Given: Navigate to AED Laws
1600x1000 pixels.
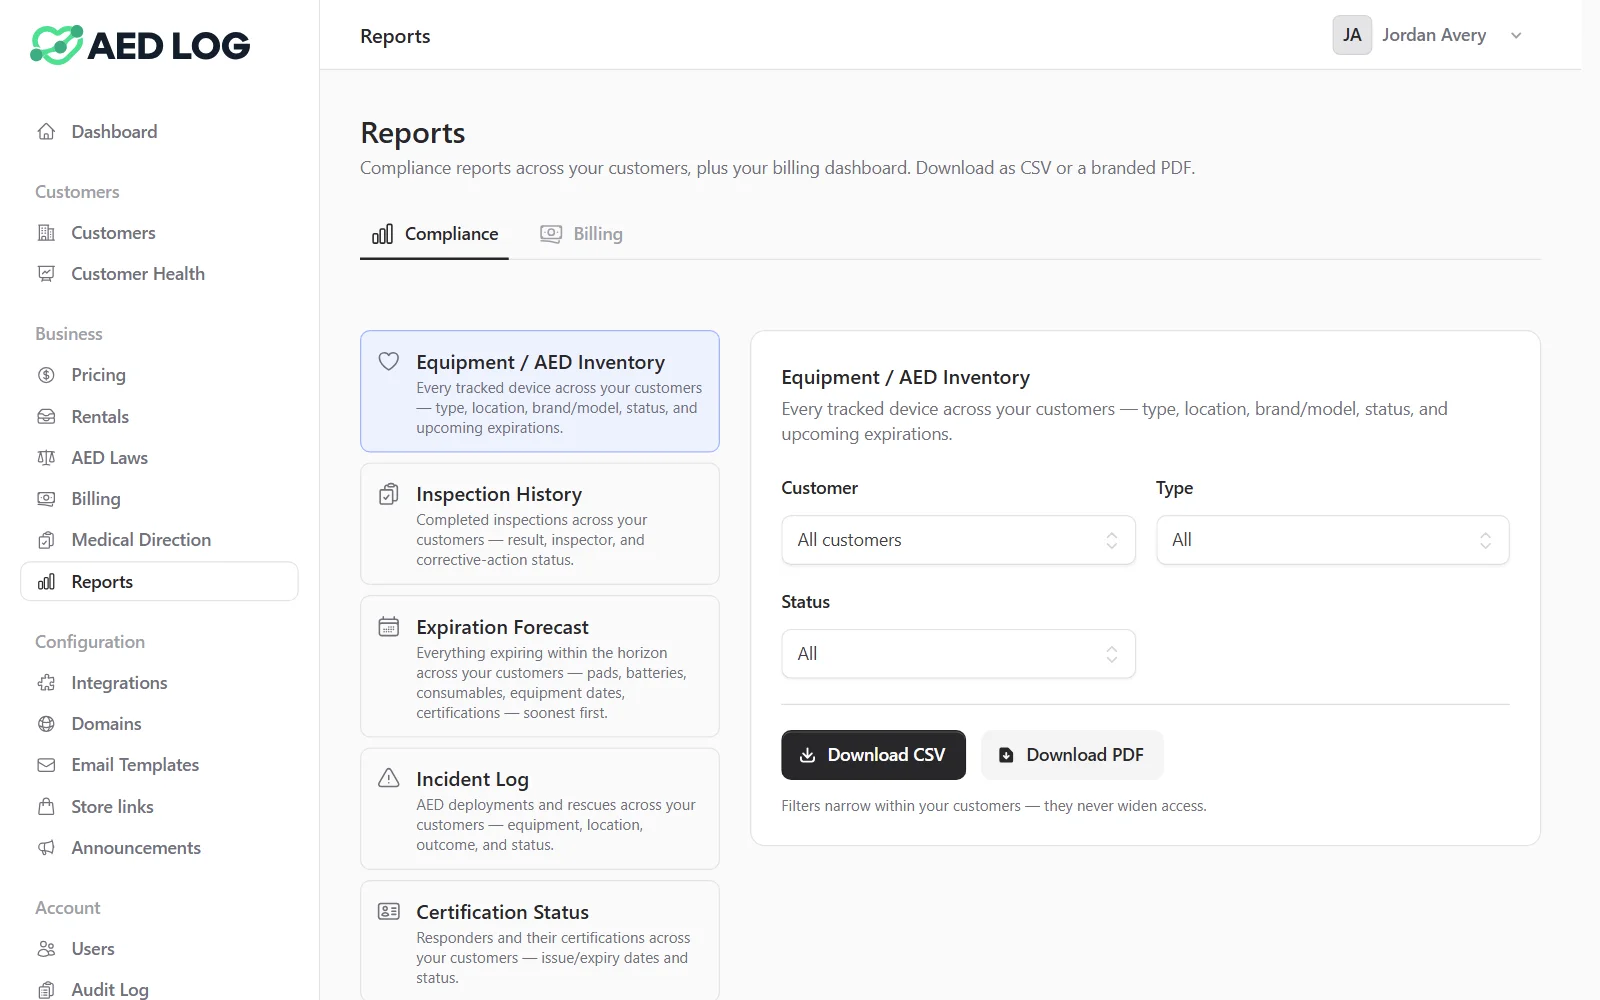Looking at the screenshot, I should (x=159, y=458).
